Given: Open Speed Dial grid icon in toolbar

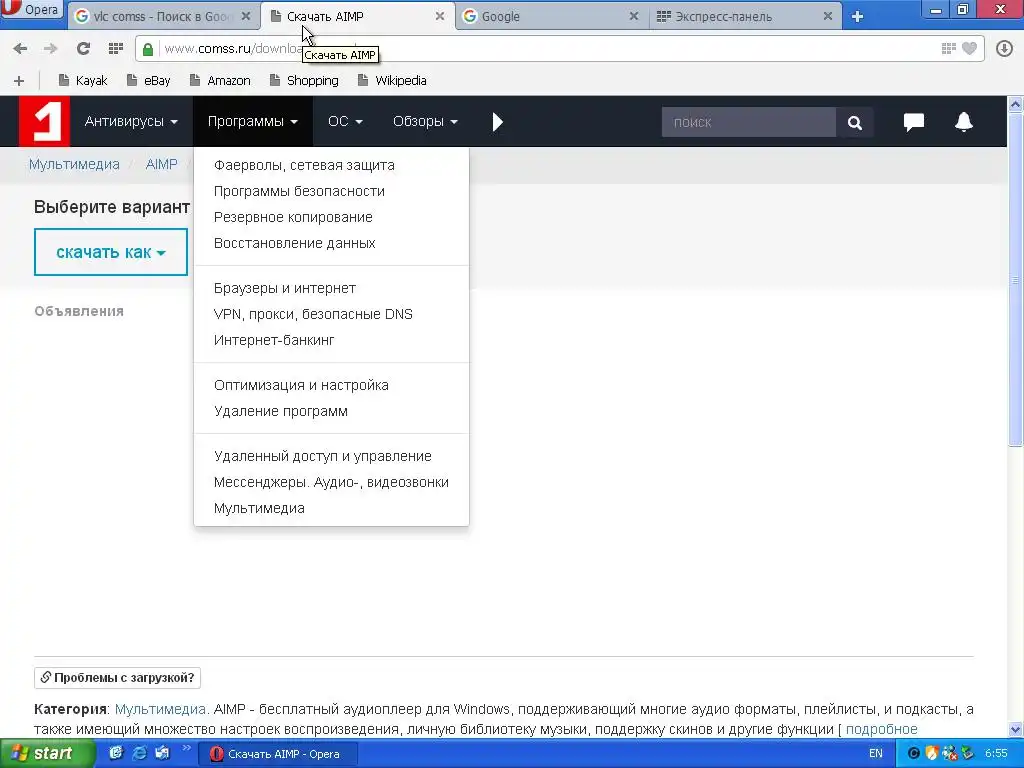Looking at the screenshot, I should pos(116,48).
